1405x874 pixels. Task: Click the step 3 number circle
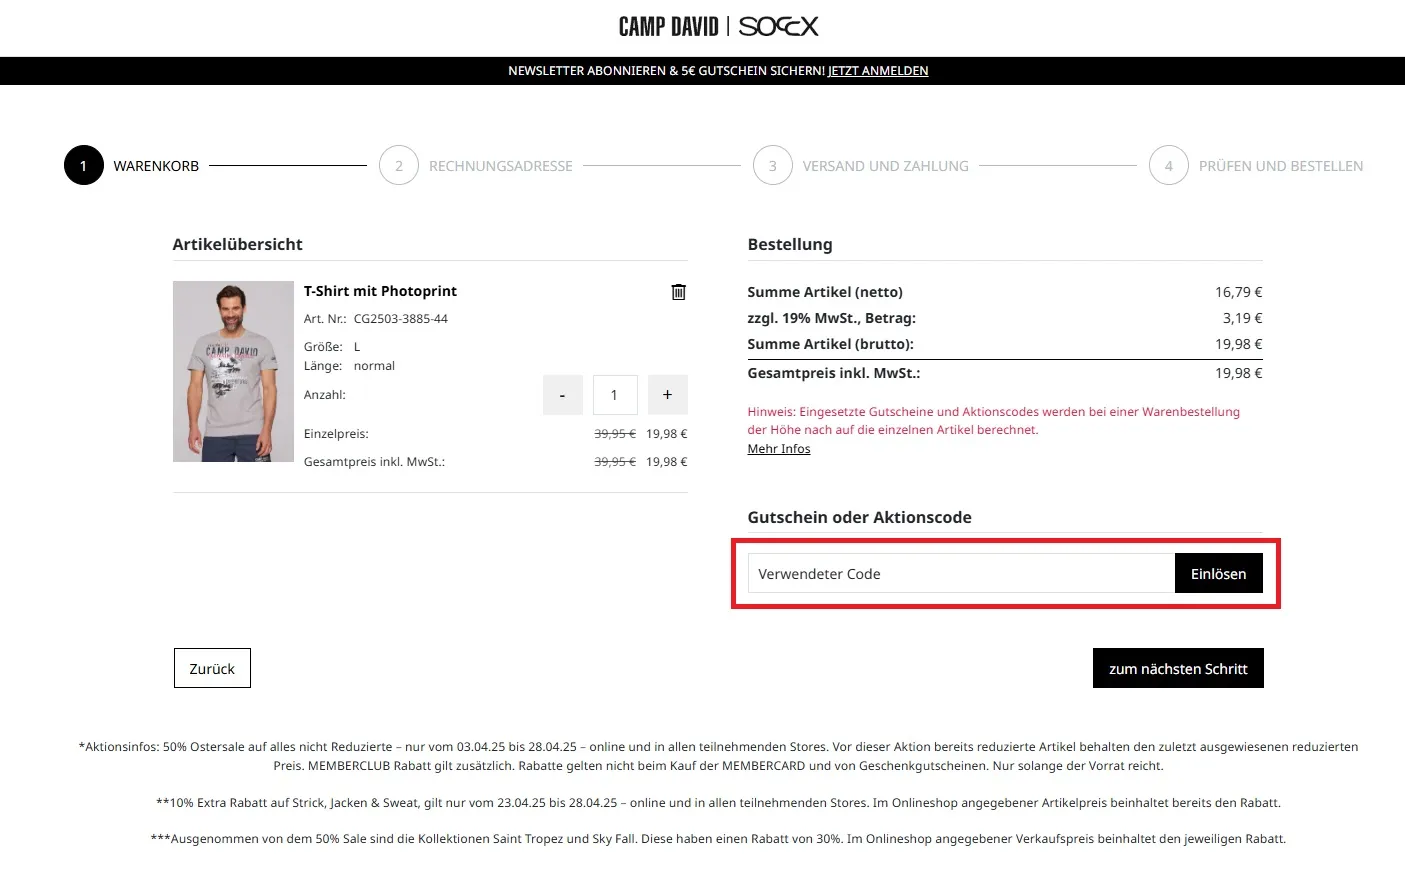[772, 166]
